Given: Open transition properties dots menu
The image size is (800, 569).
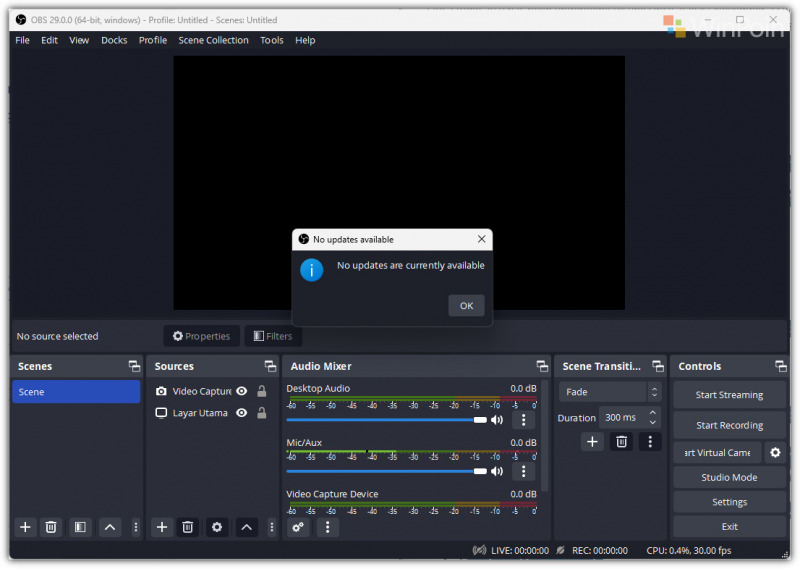Looking at the screenshot, I should (650, 441).
